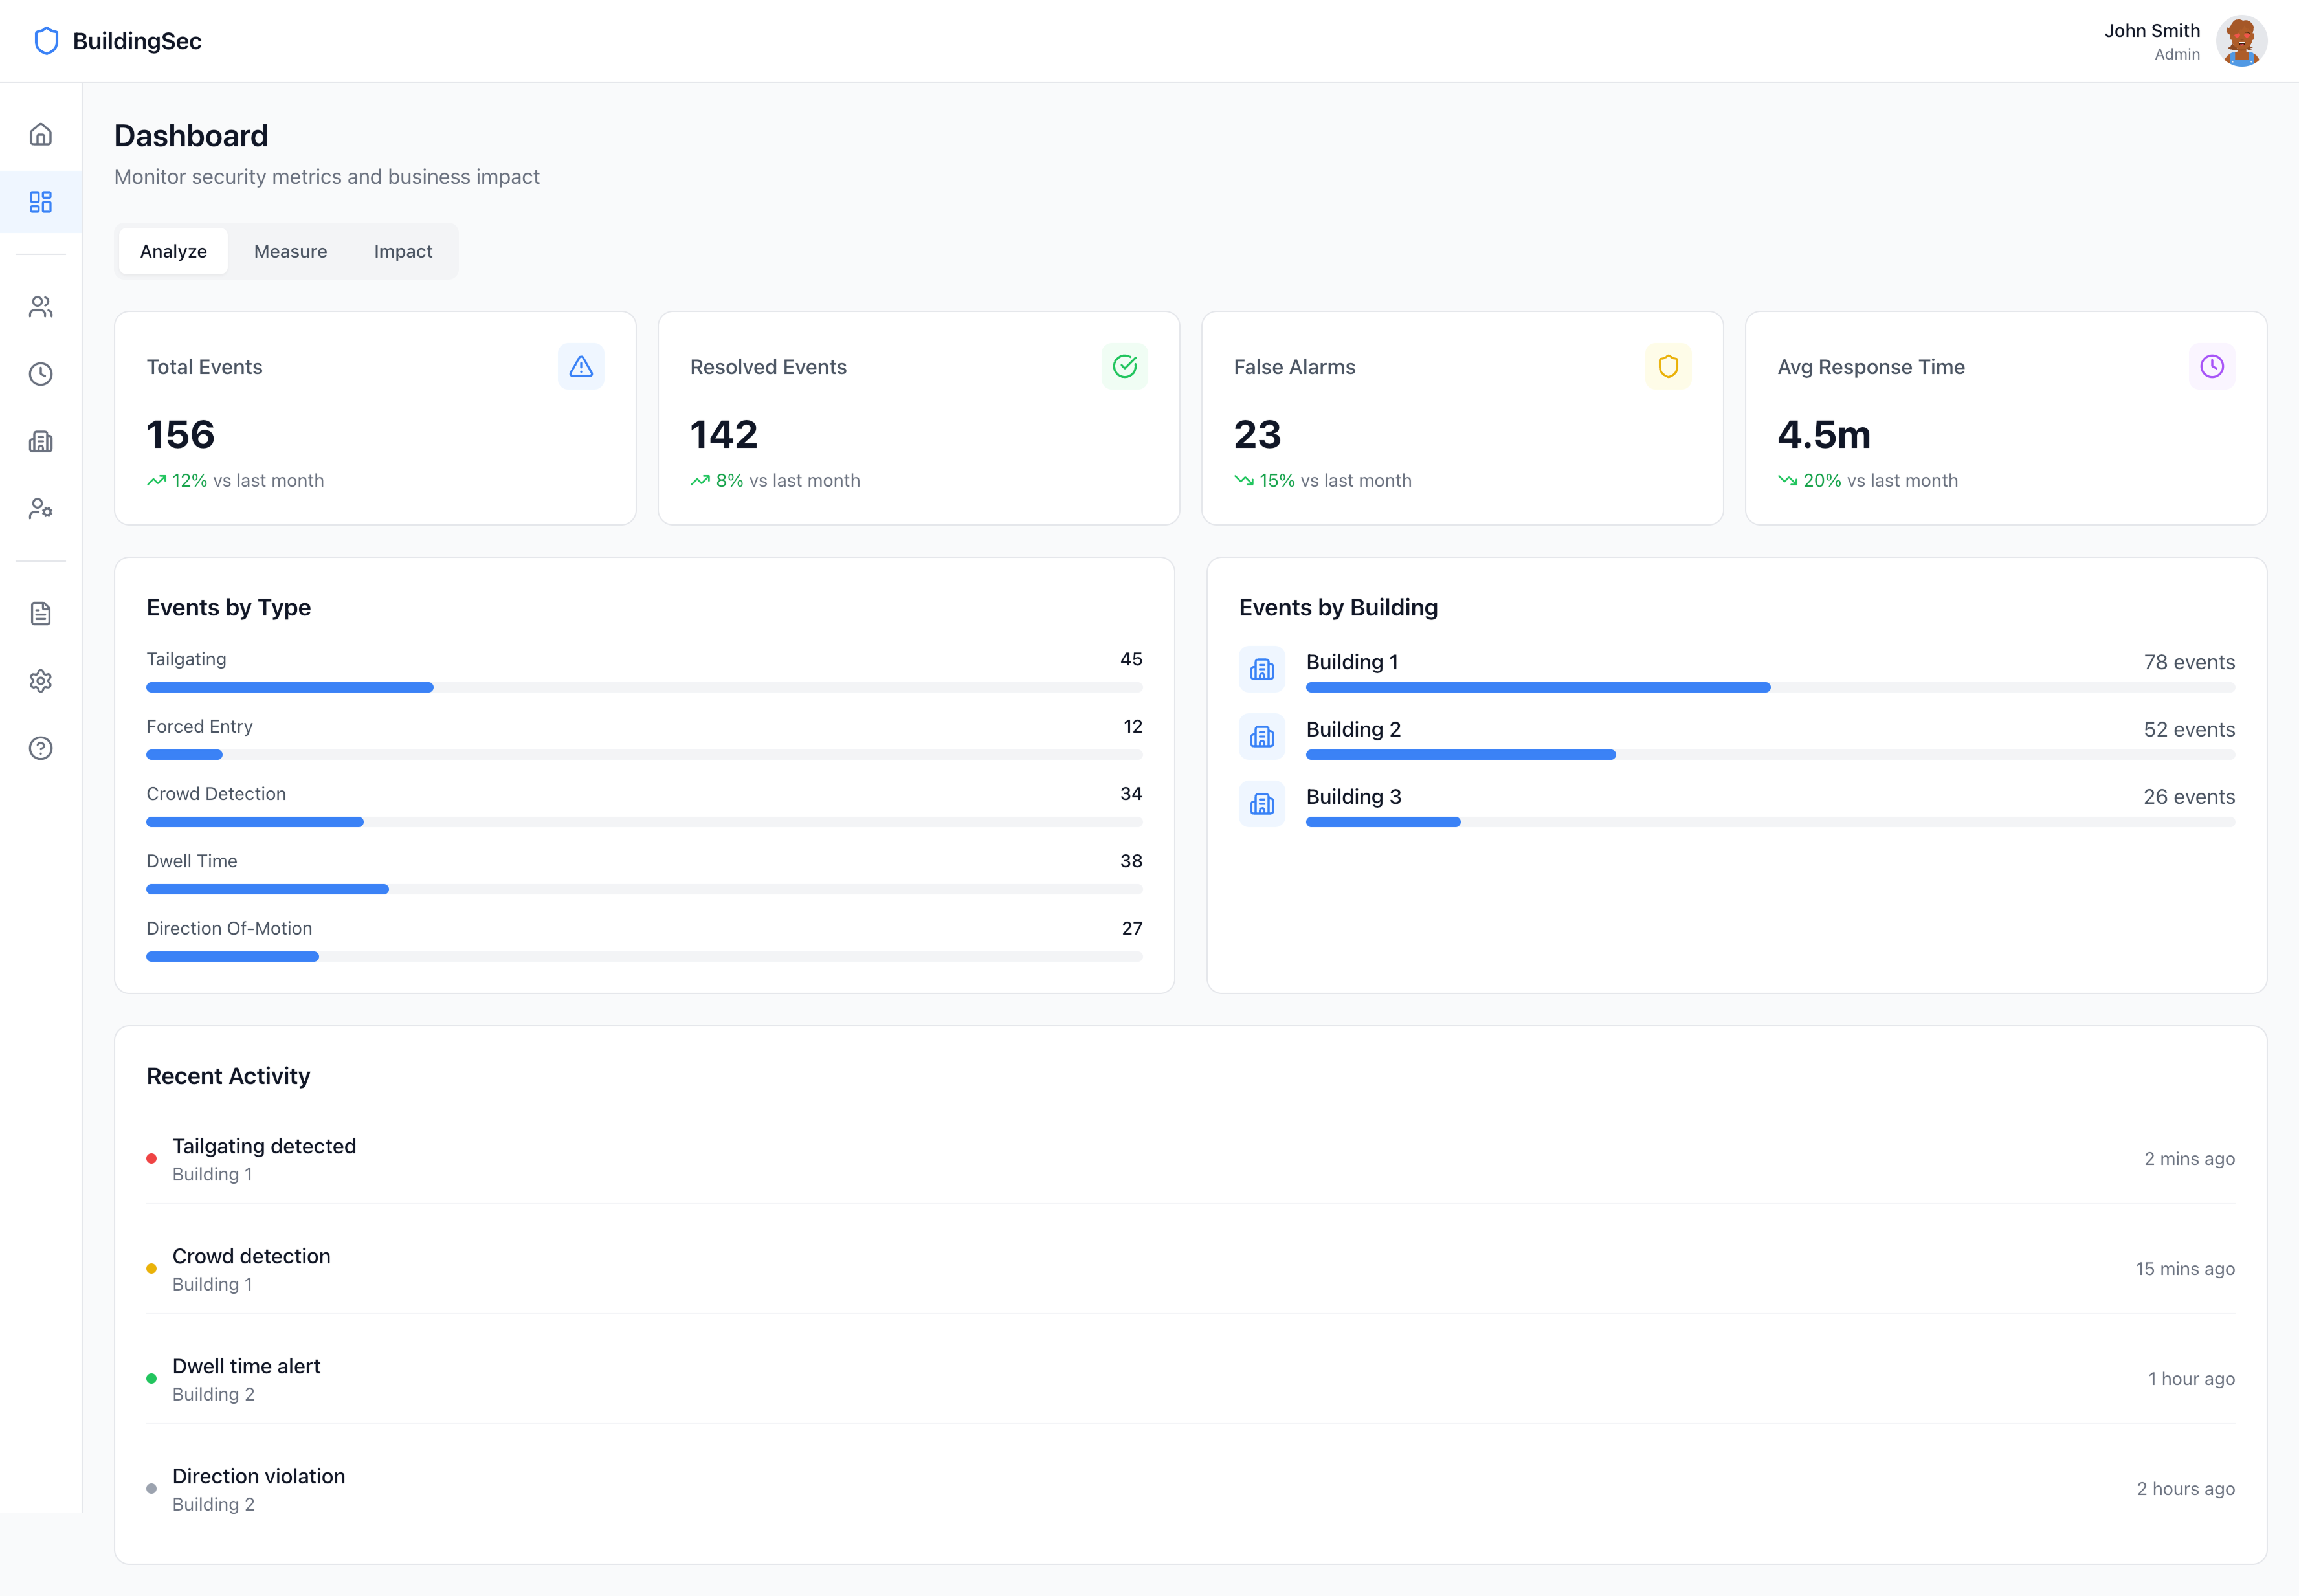Click the John Smith user name

2152,30
